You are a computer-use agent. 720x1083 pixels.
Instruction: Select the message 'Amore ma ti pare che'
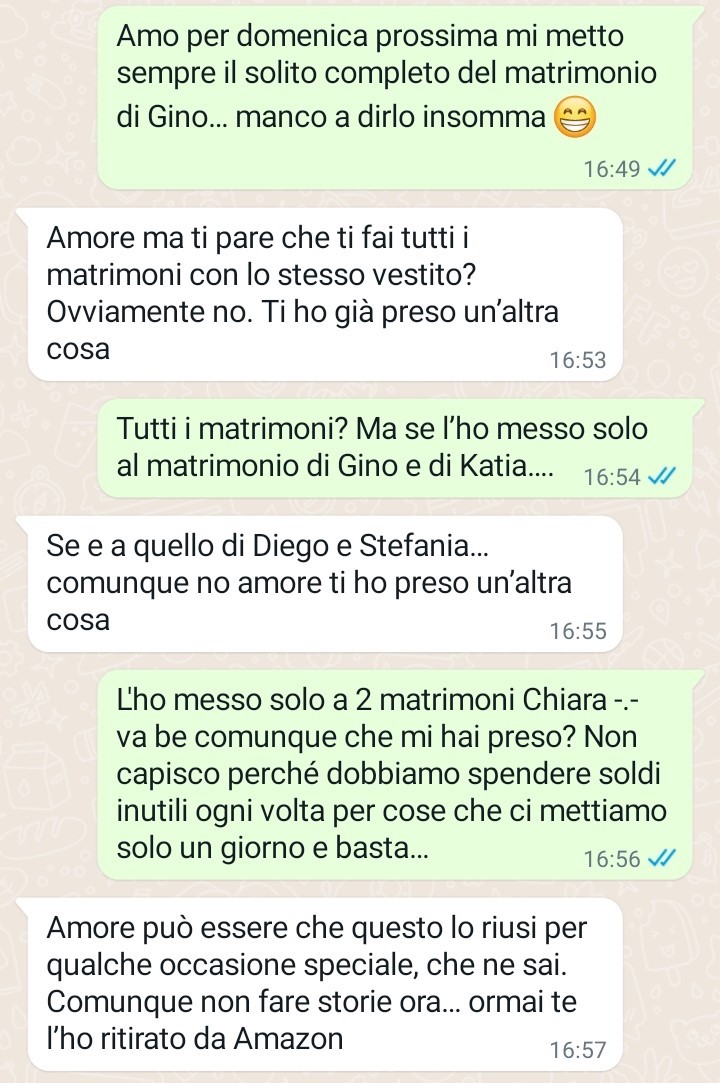pos(325,295)
